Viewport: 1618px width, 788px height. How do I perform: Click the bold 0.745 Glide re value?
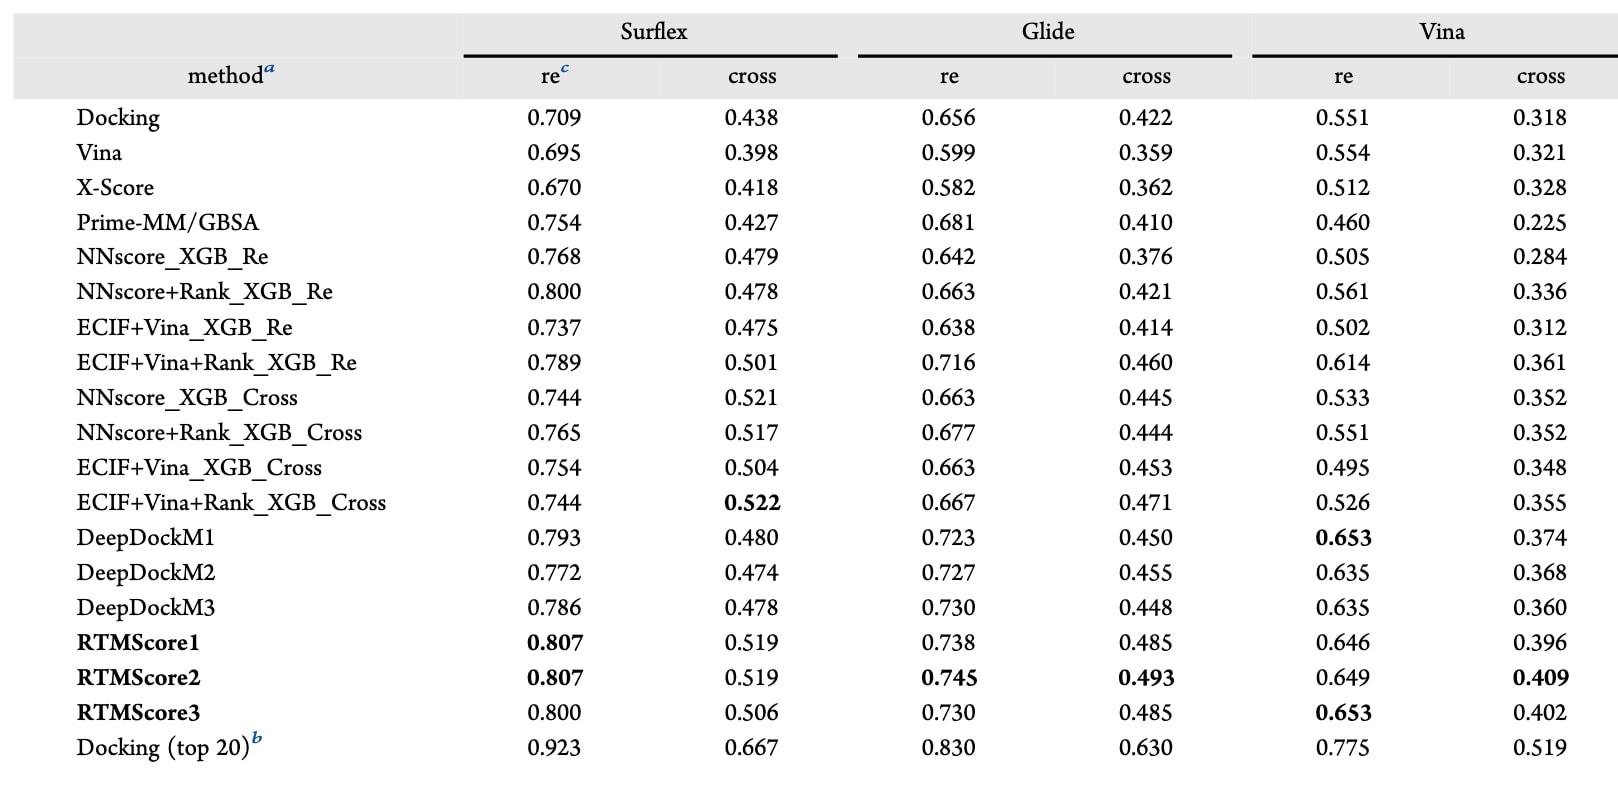point(949,677)
